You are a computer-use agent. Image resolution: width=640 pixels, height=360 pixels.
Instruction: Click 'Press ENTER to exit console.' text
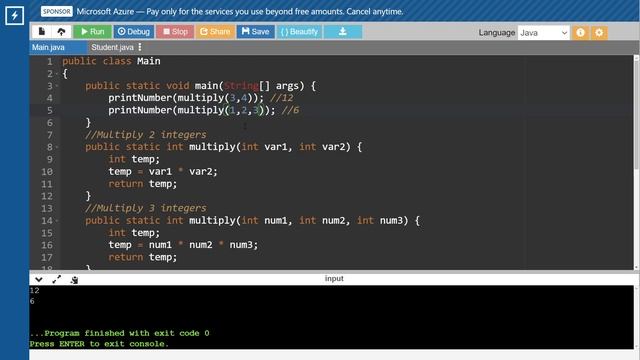click(x=99, y=344)
